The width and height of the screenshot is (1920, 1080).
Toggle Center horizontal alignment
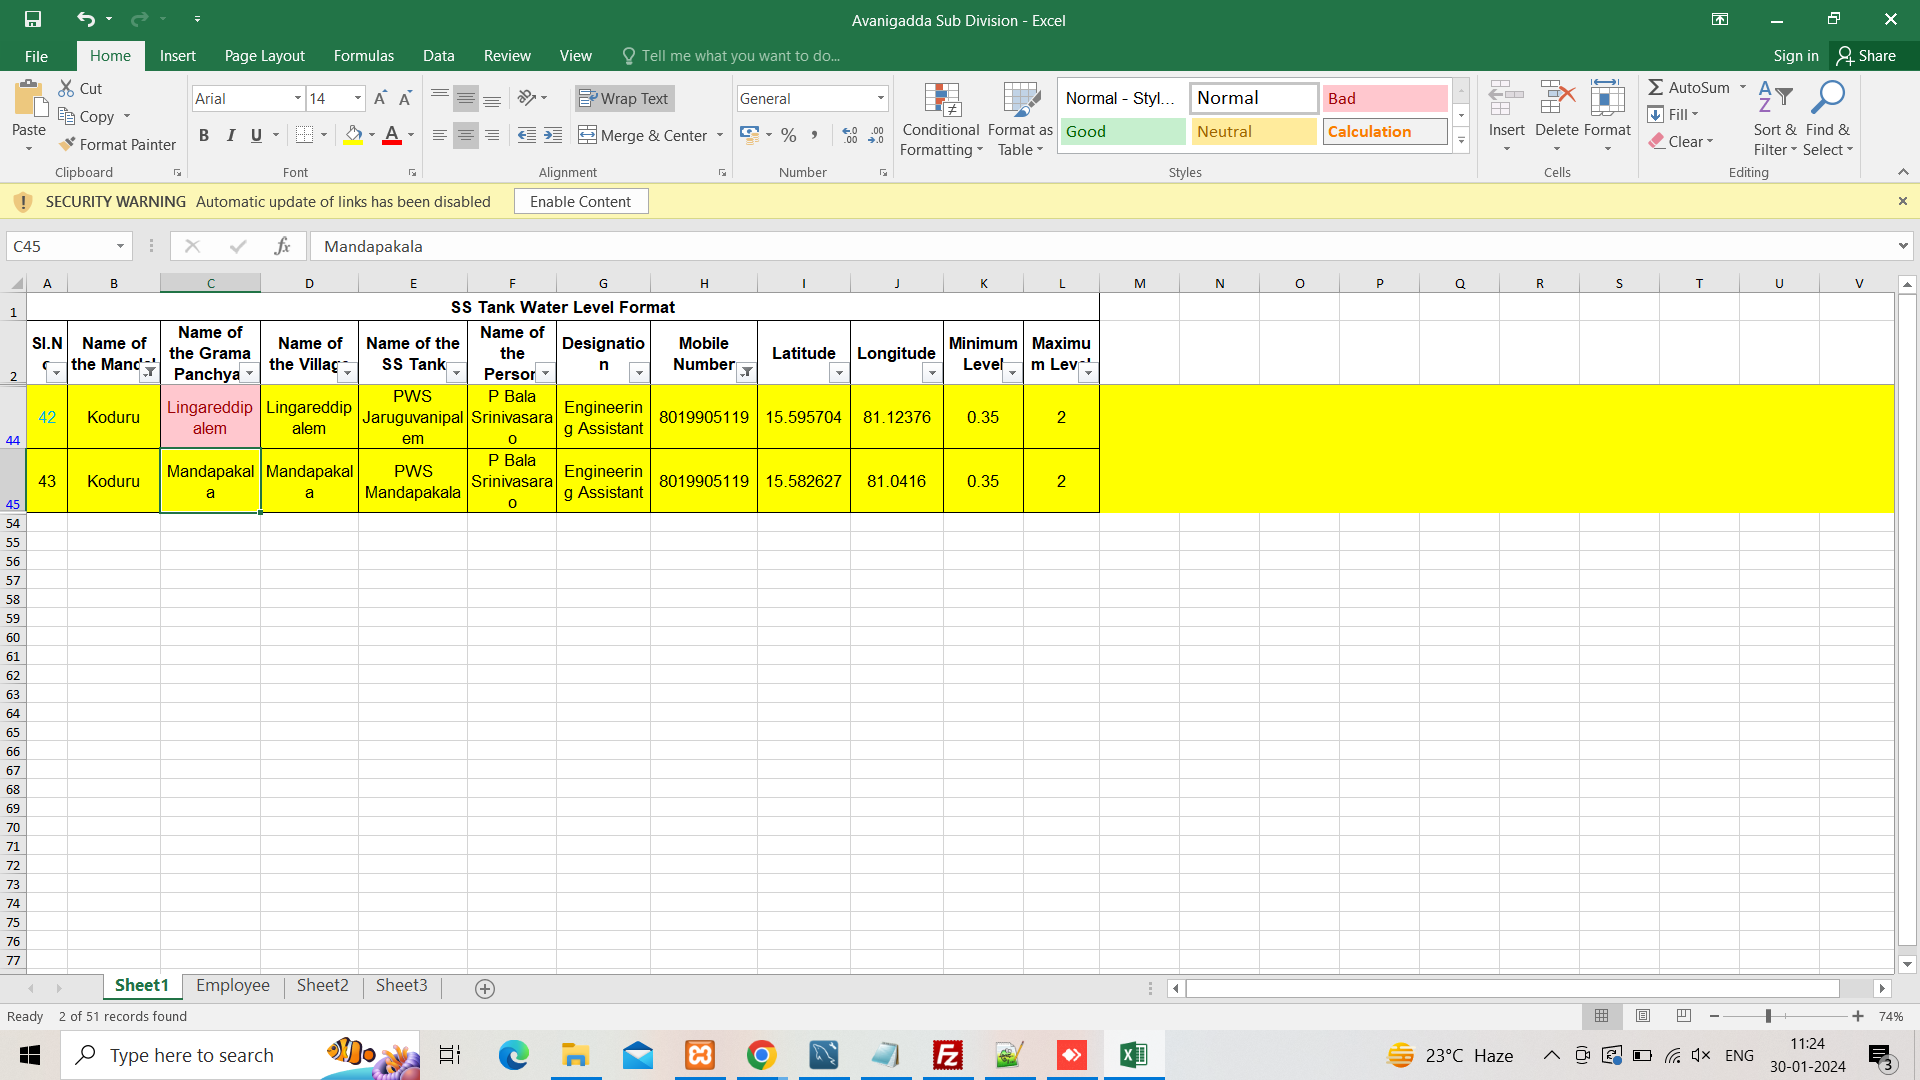(466, 135)
